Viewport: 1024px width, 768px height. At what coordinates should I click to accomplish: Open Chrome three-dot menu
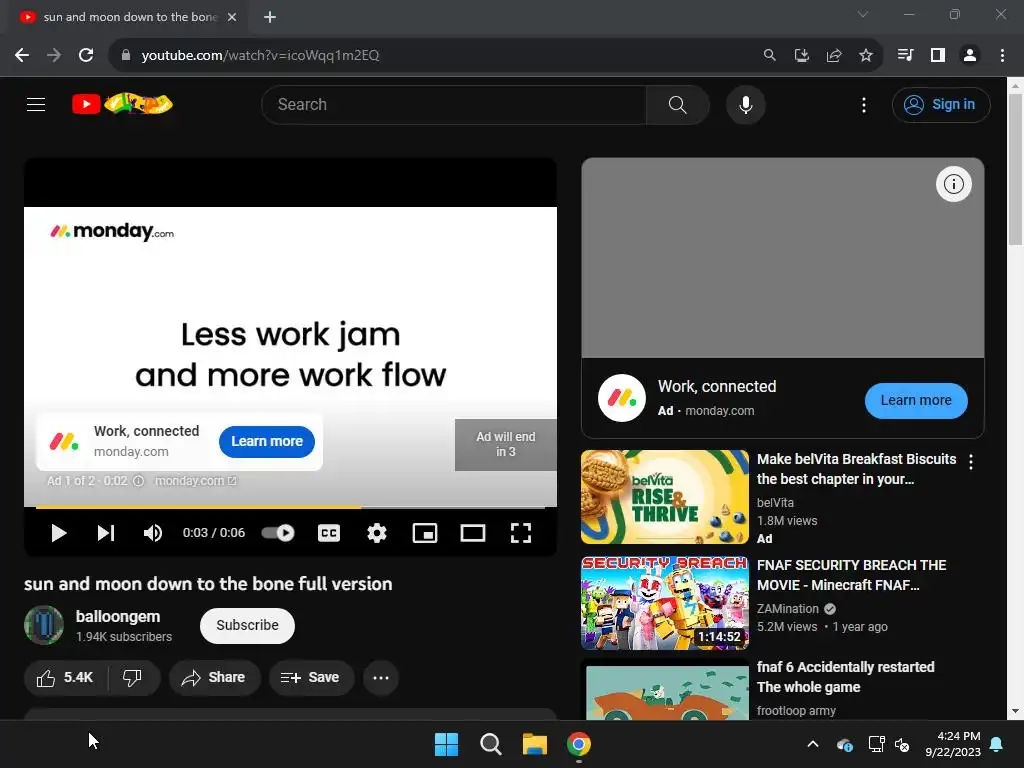click(x=1002, y=56)
